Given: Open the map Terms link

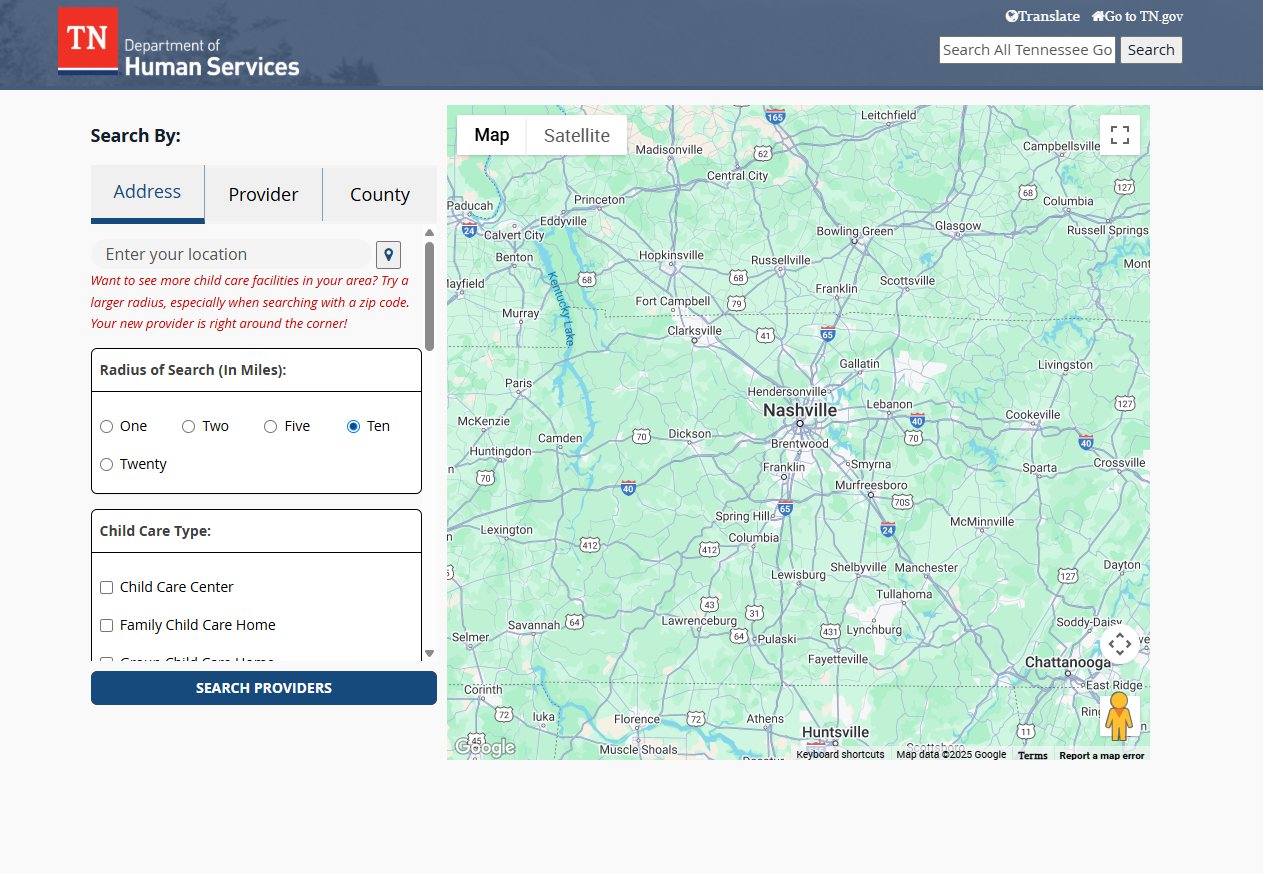Looking at the screenshot, I should 1033,756.
